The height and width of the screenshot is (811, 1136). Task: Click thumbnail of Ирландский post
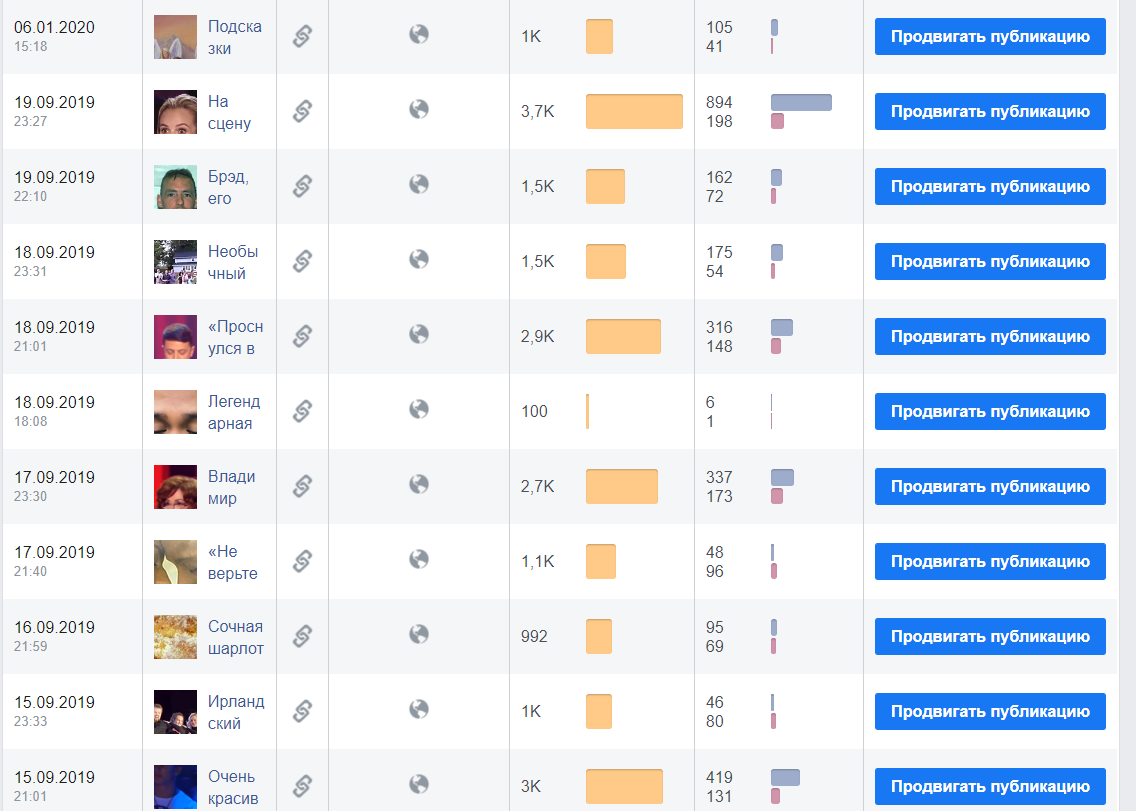click(175, 712)
